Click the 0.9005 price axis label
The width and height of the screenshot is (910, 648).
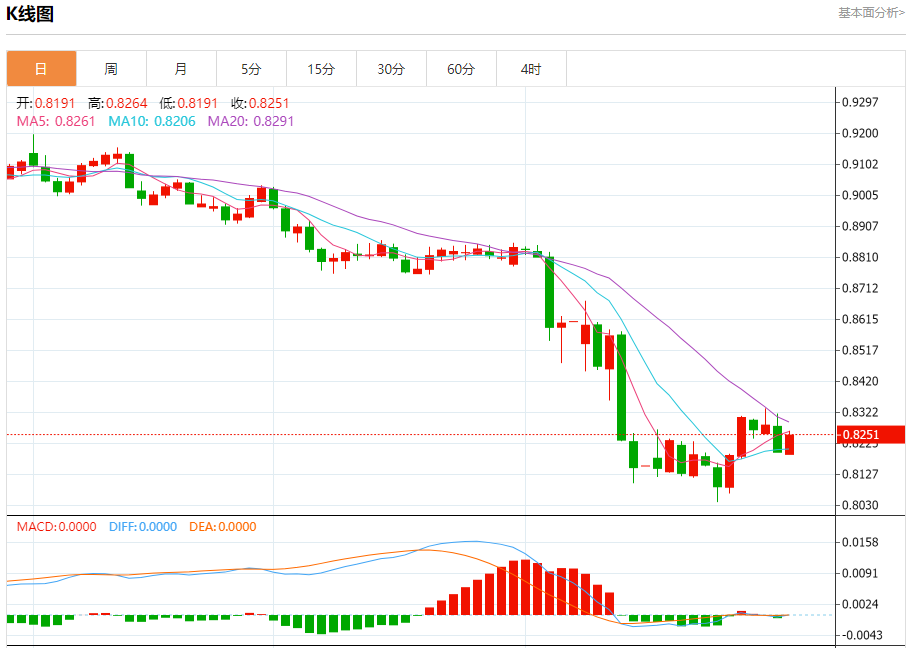pyautogui.click(x=861, y=195)
